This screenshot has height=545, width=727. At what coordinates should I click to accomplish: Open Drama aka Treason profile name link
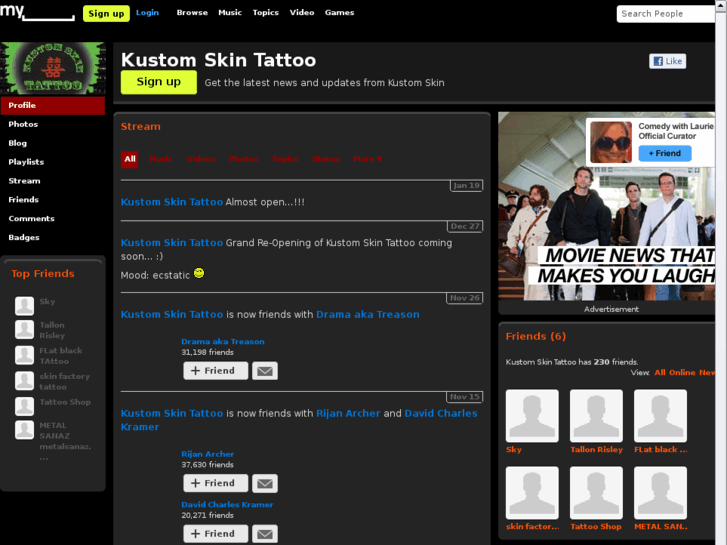(x=223, y=342)
